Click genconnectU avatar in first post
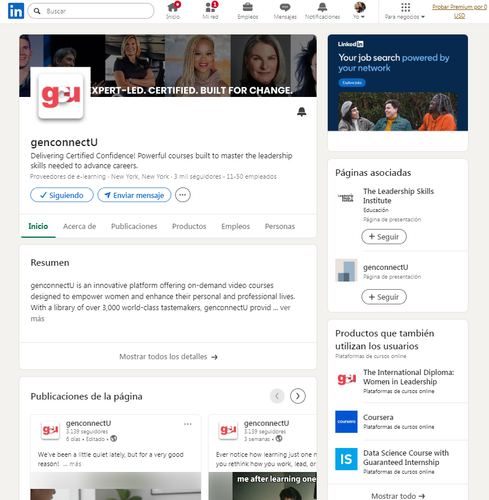The height and width of the screenshot is (500, 489). point(50,430)
